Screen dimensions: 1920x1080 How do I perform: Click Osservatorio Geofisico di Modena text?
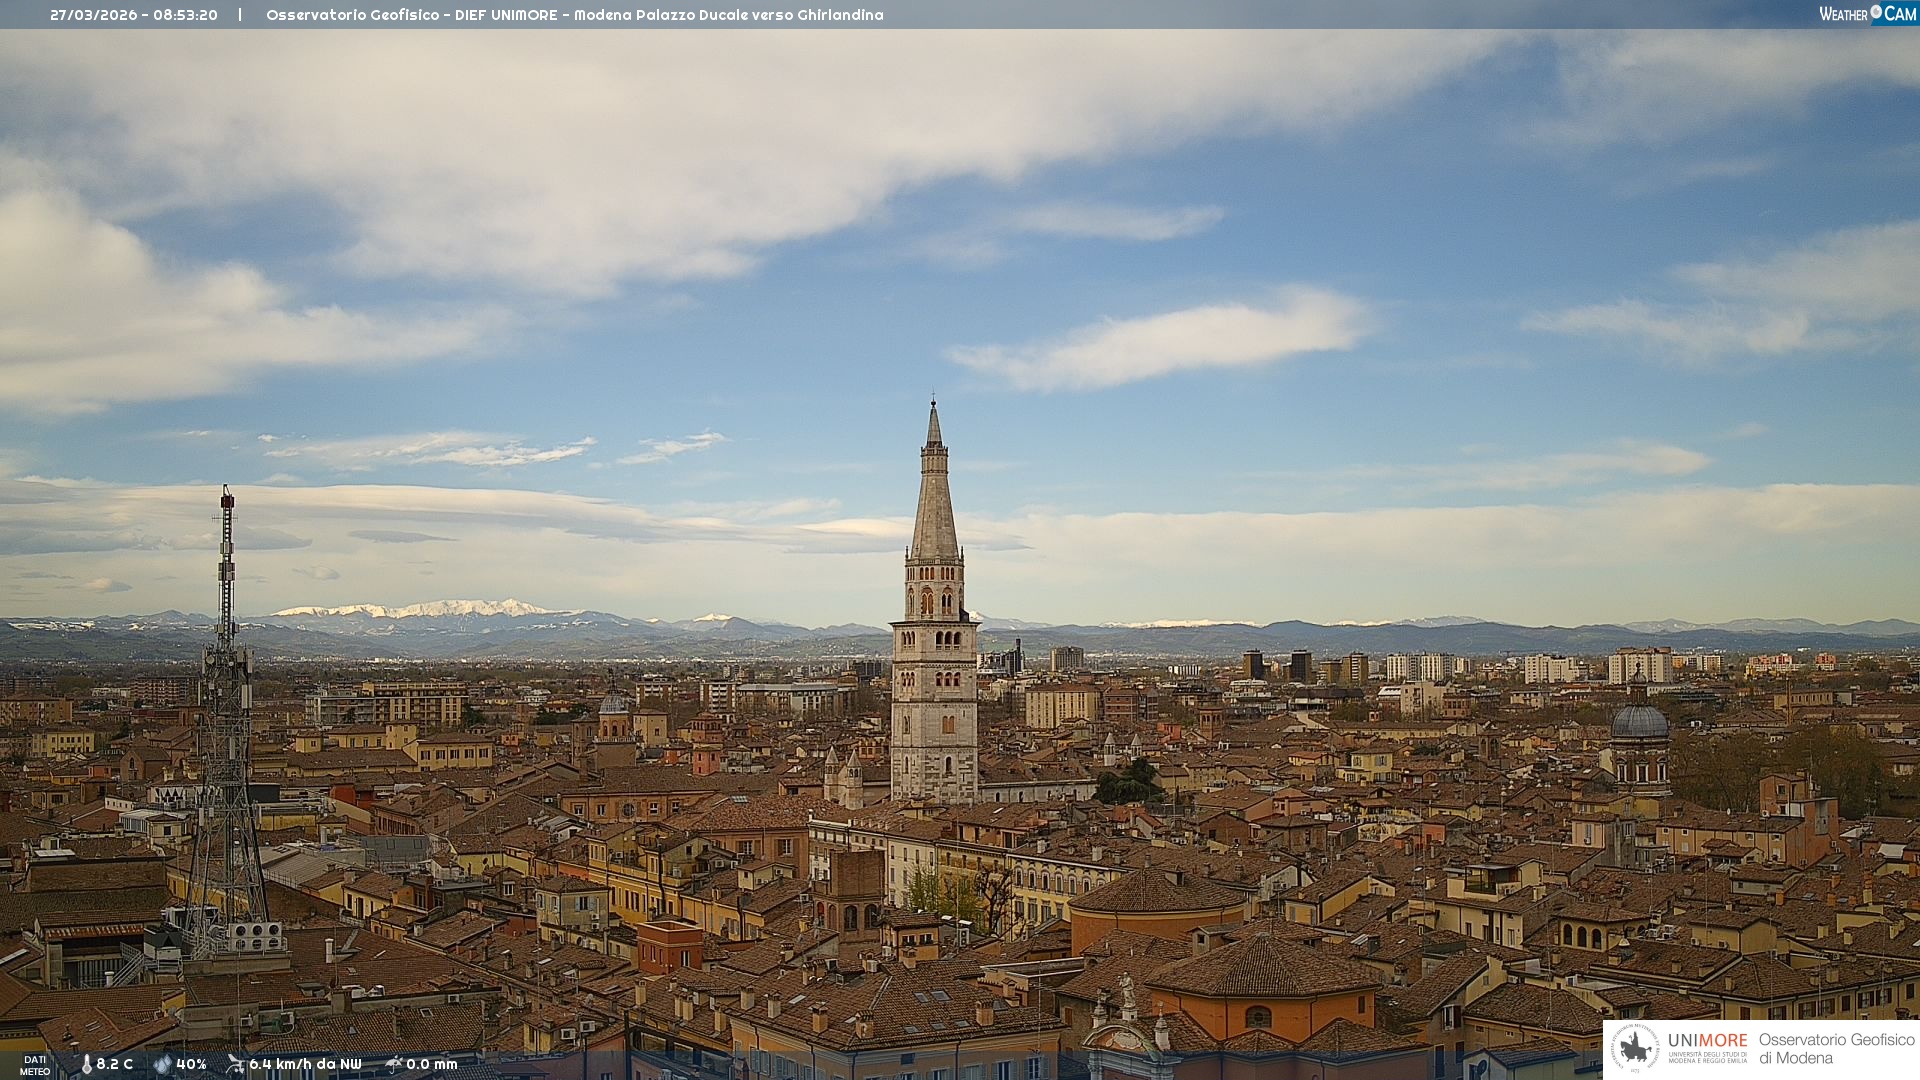pos(1836,1049)
